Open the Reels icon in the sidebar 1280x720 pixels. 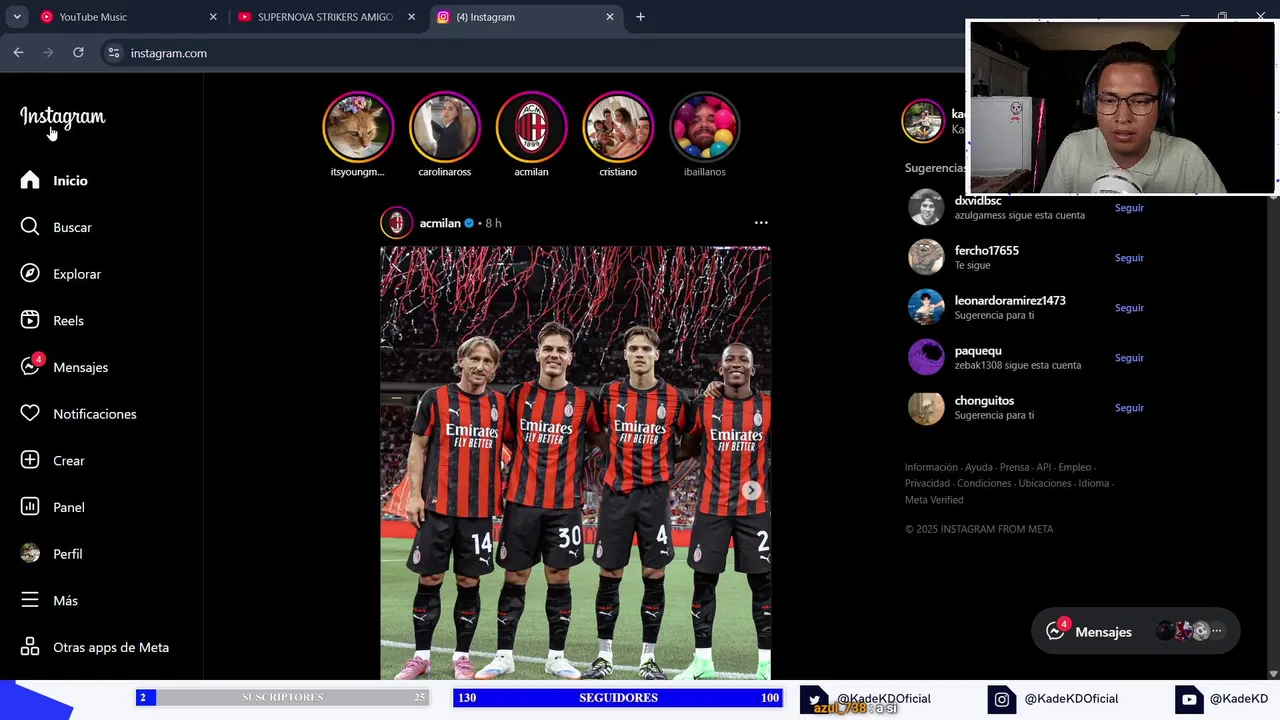(x=30, y=320)
